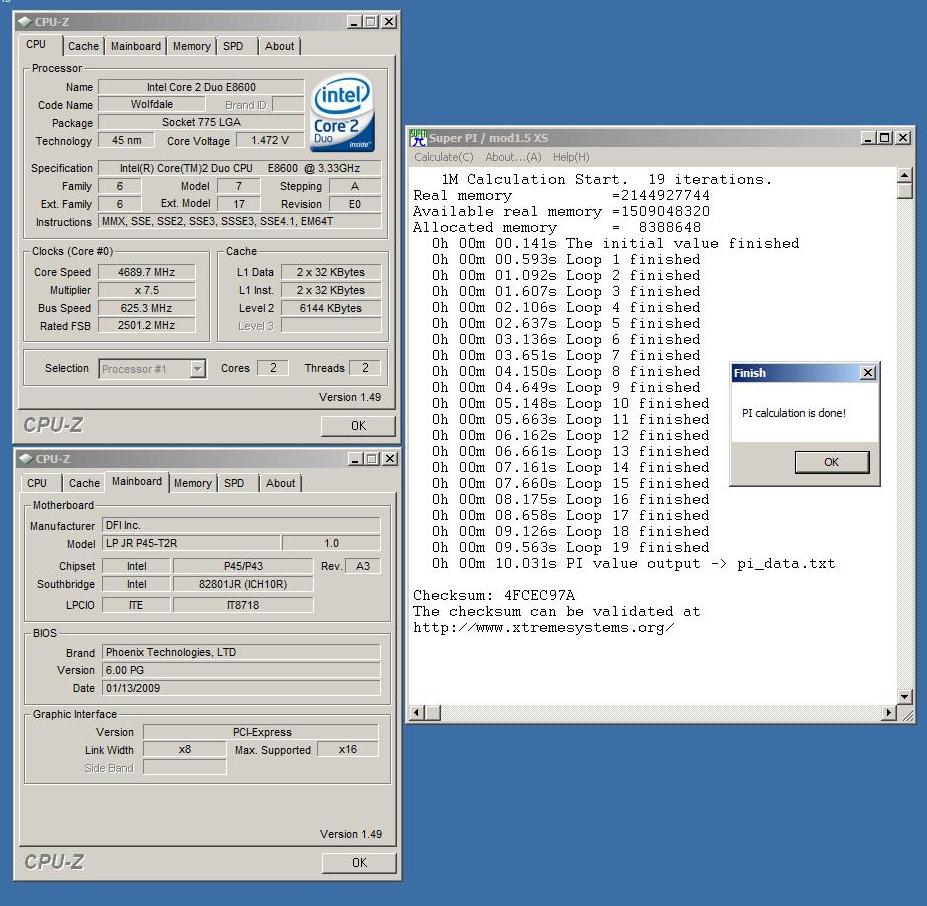Viewport: 927px width, 906px height.
Task: Click 'http://www.xtremesystems.org/' text in Super PI
Action: coord(543,627)
